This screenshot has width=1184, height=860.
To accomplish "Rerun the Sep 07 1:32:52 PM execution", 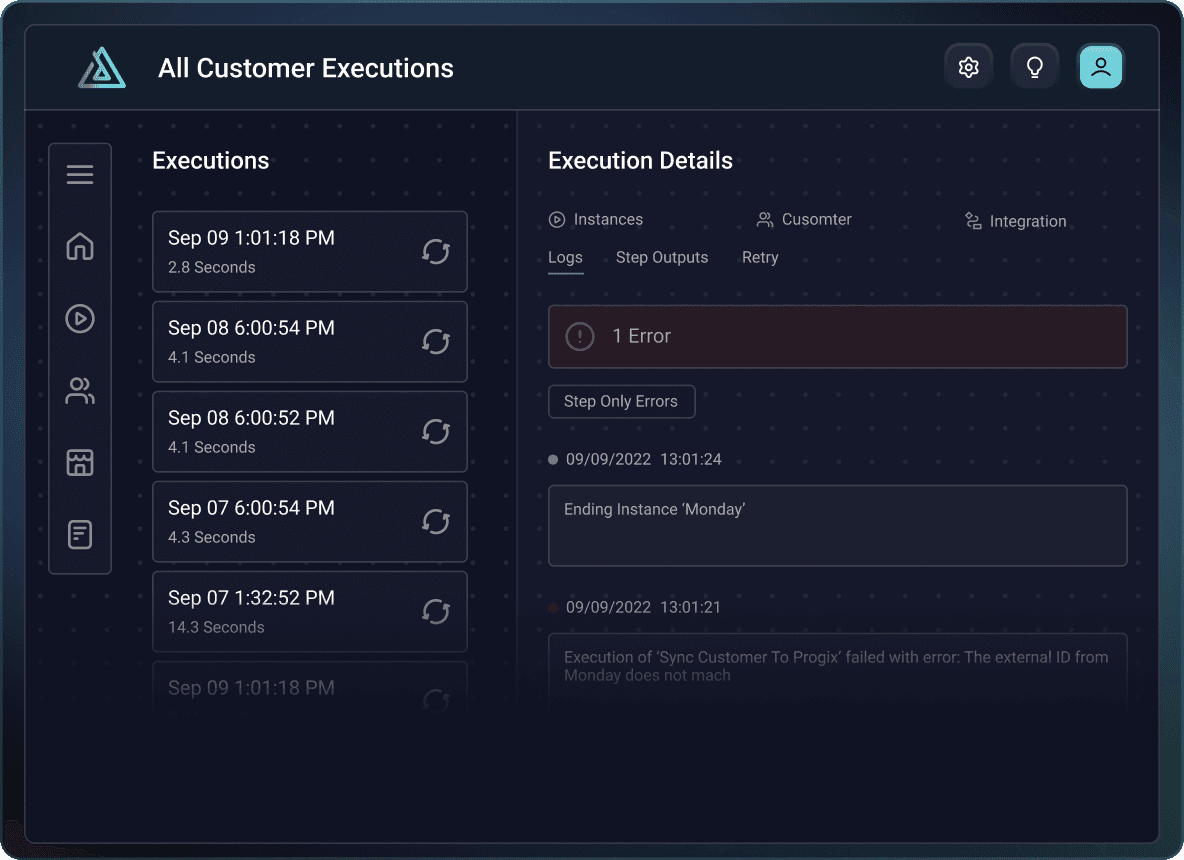I will (x=436, y=612).
